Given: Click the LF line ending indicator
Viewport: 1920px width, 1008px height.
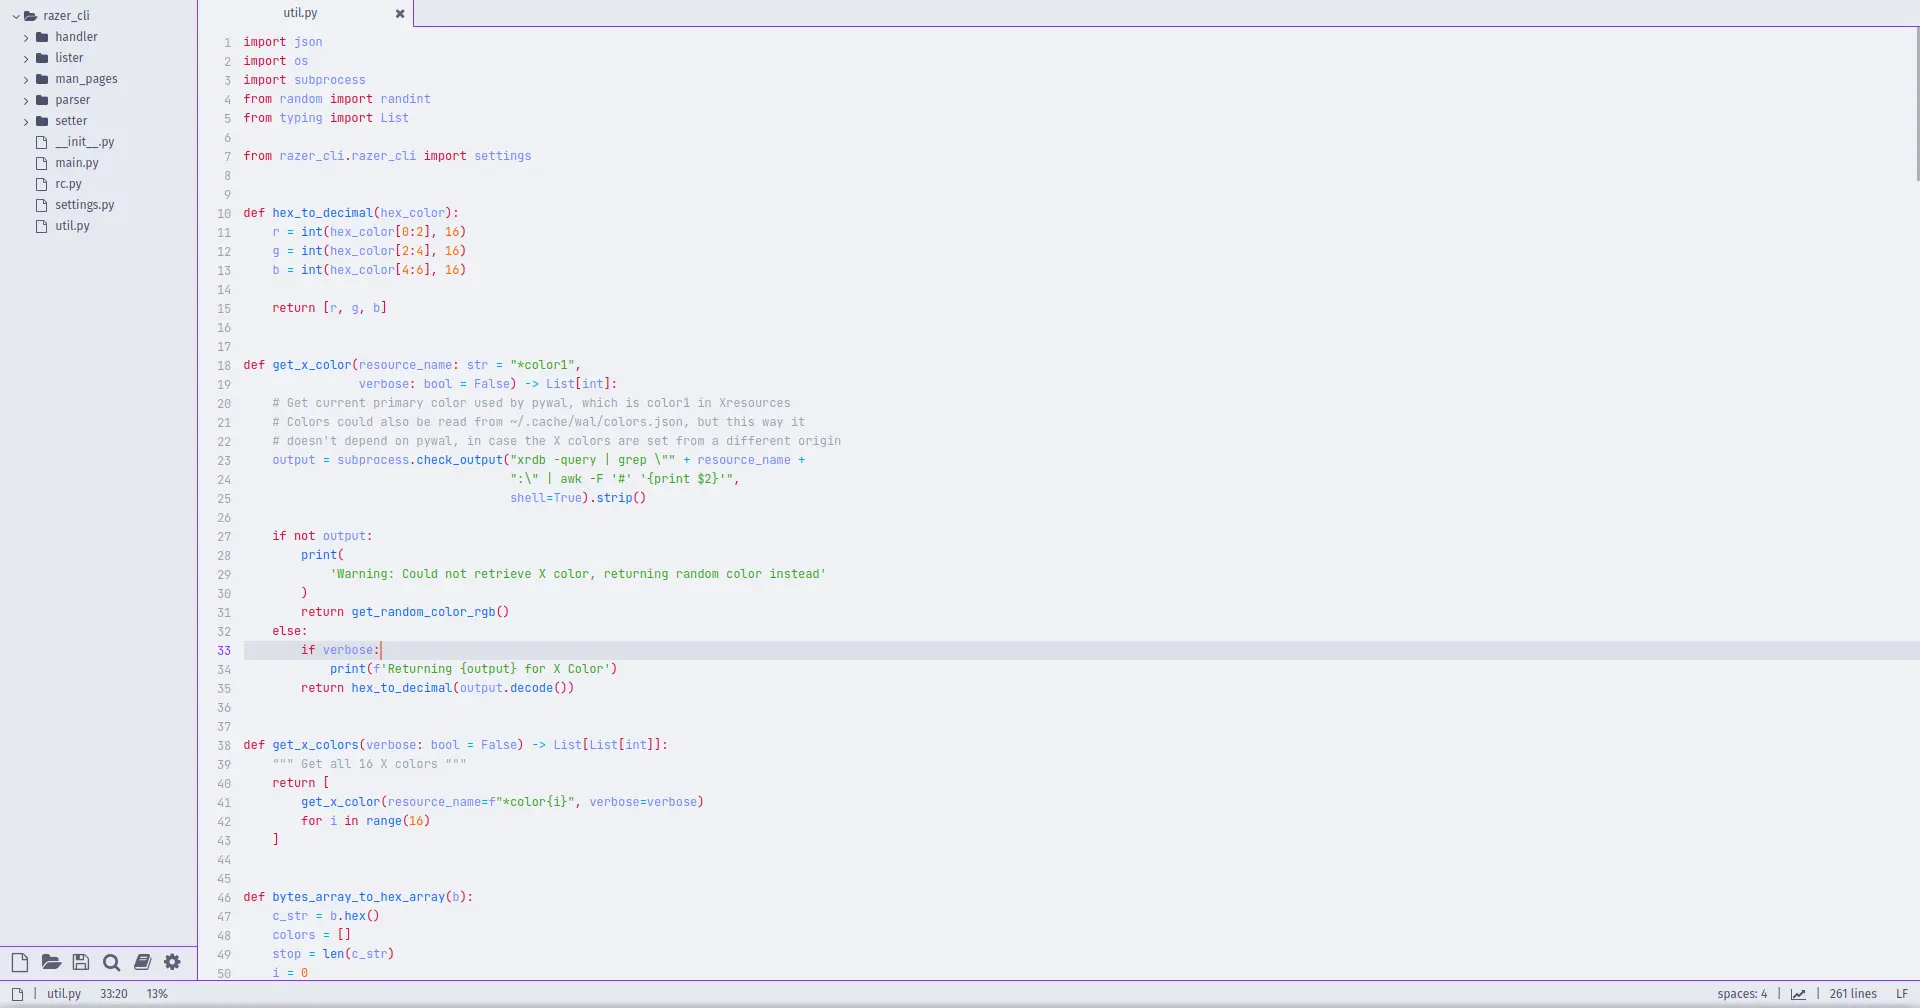Looking at the screenshot, I should 1902,994.
